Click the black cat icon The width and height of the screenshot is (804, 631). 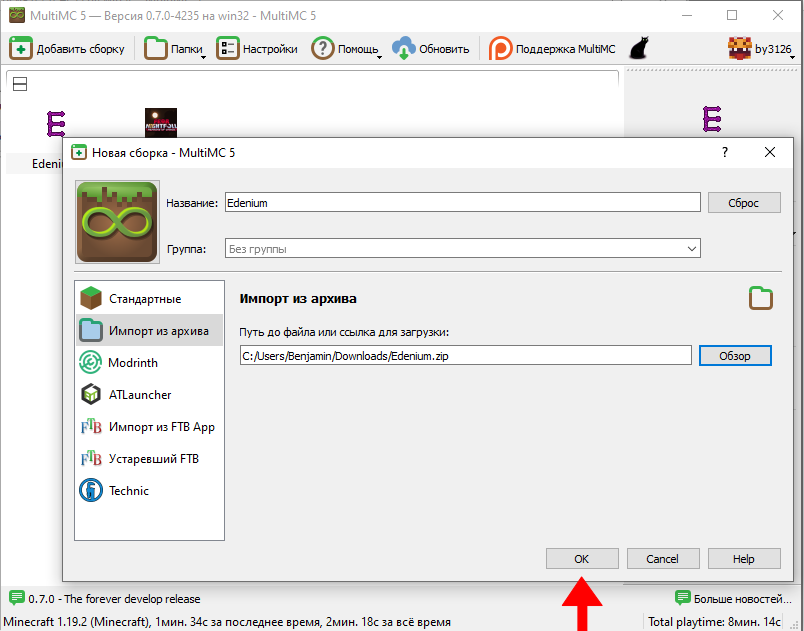point(639,48)
